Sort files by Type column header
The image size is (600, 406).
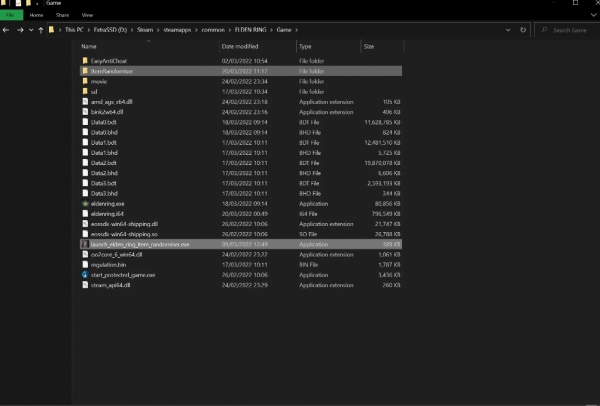point(305,46)
